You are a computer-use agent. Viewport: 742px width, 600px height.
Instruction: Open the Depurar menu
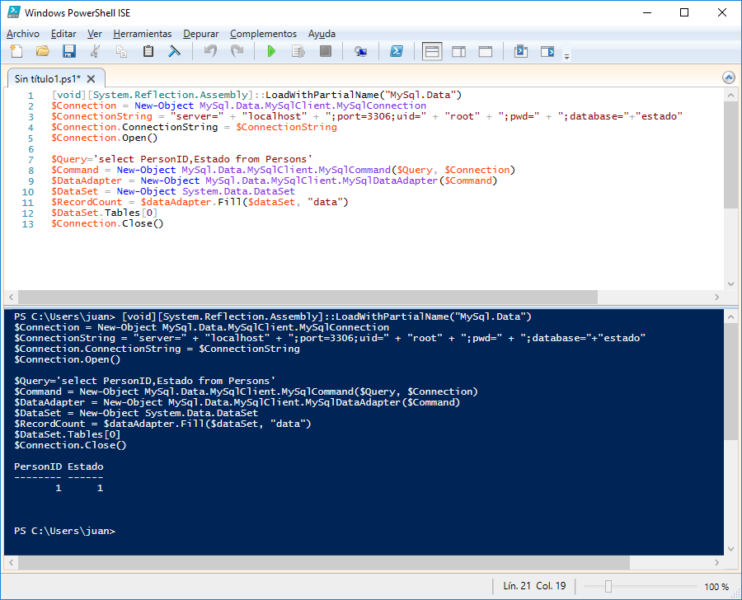(200, 33)
